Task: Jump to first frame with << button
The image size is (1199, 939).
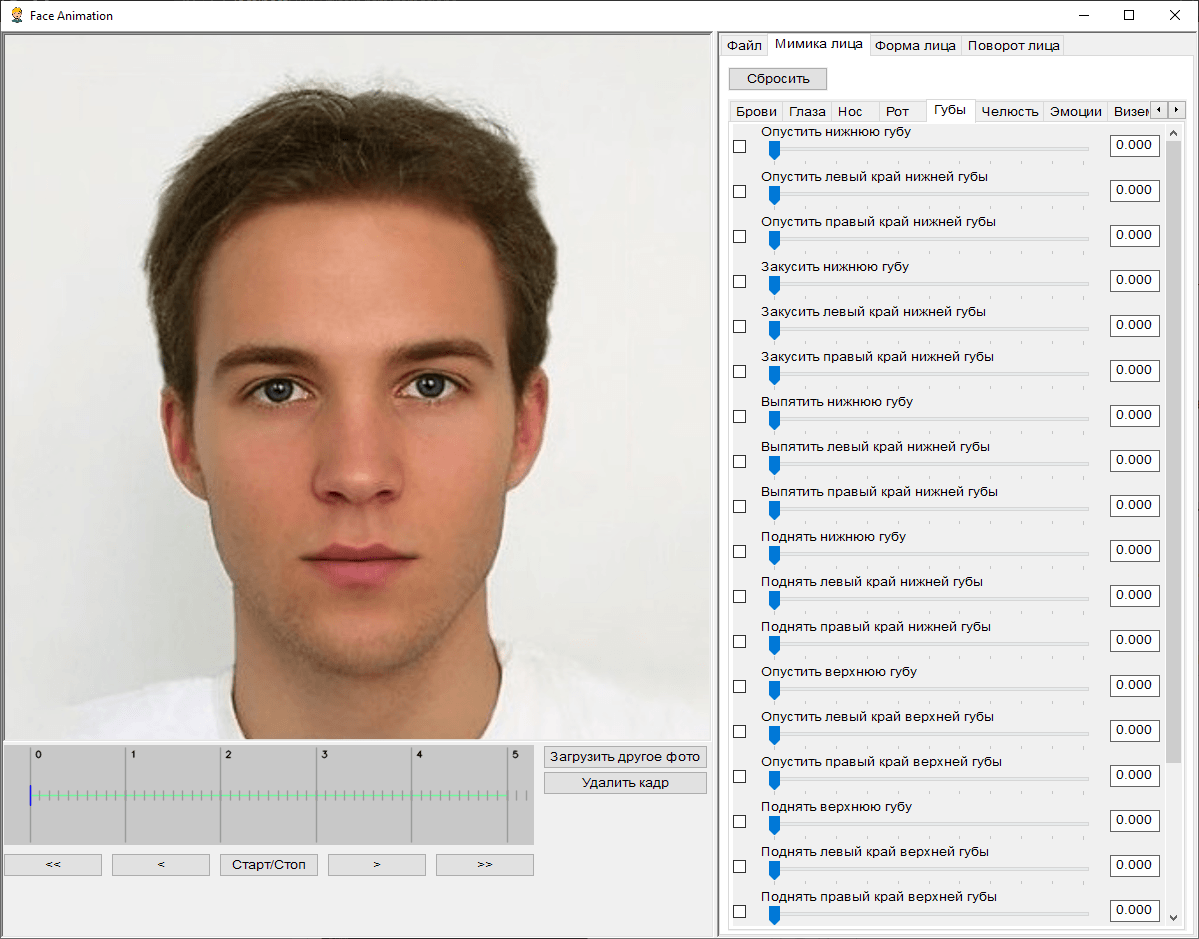Action: tap(53, 865)
